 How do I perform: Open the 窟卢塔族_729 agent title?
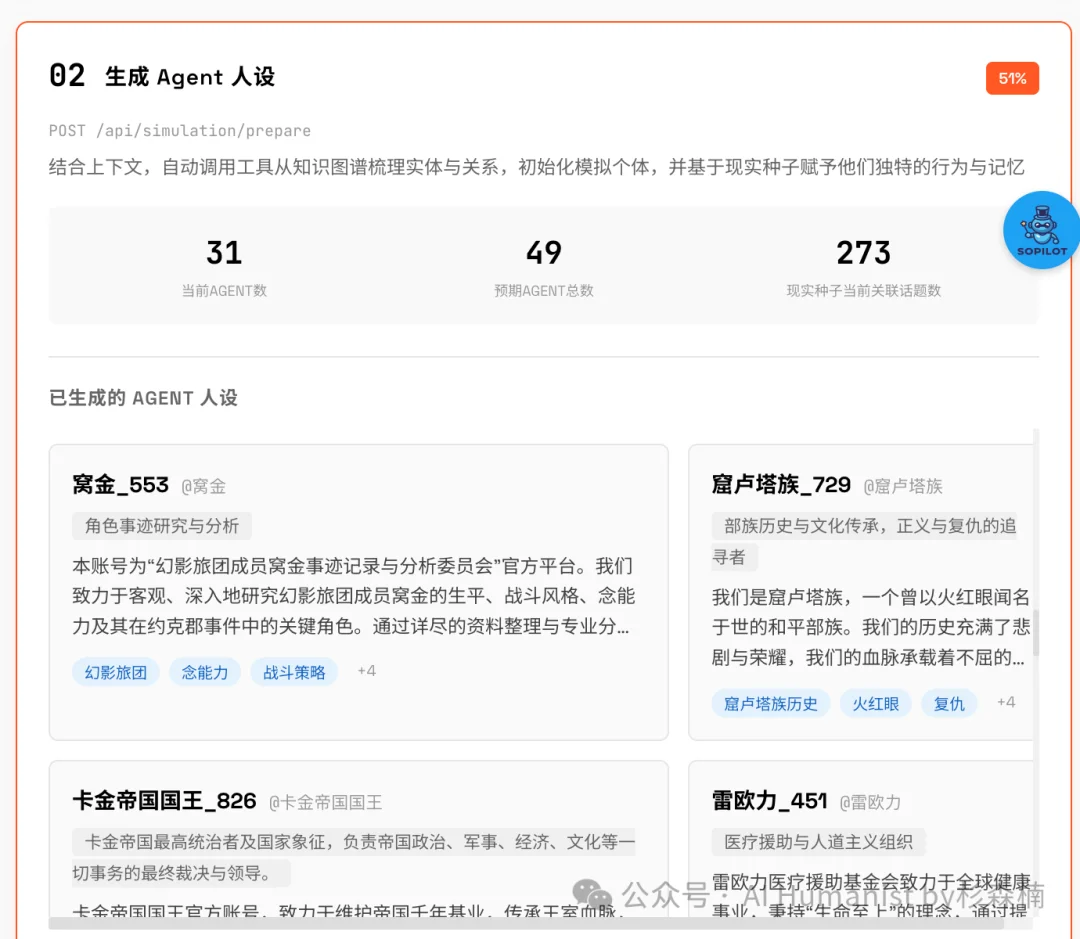pyautogui.click(x=781, y=486)
